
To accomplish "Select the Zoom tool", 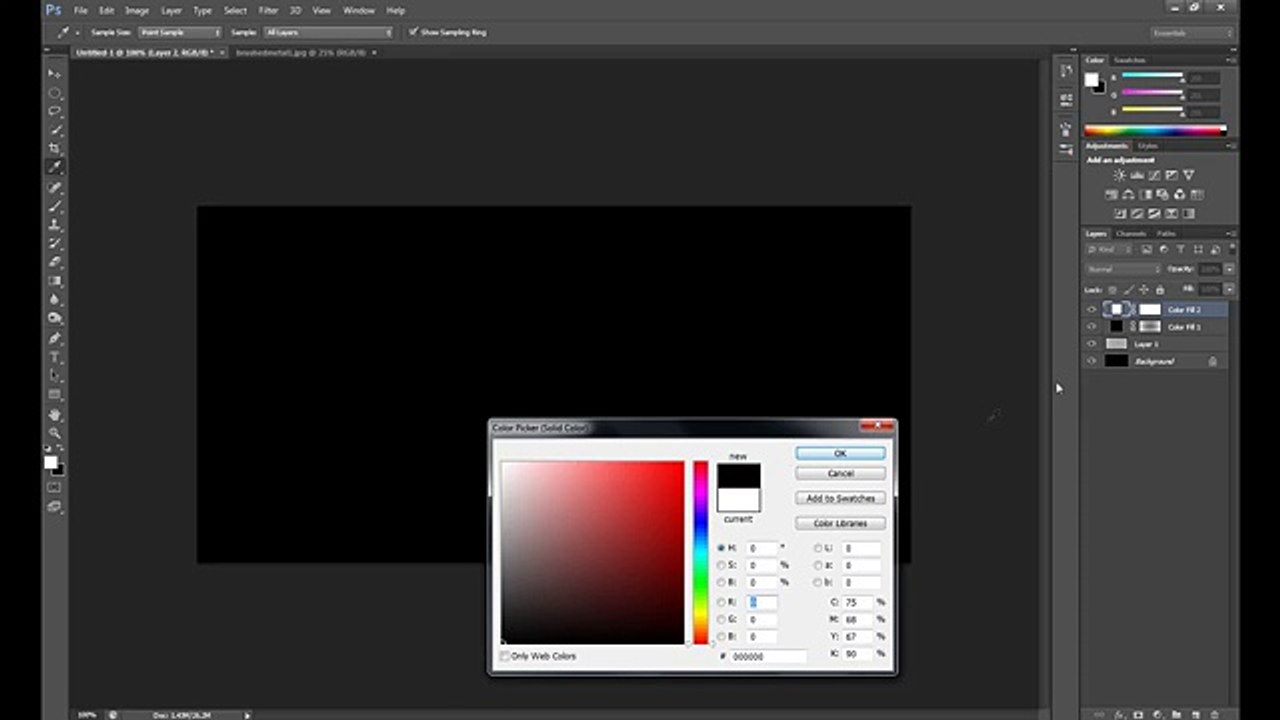I will point(55,433).
